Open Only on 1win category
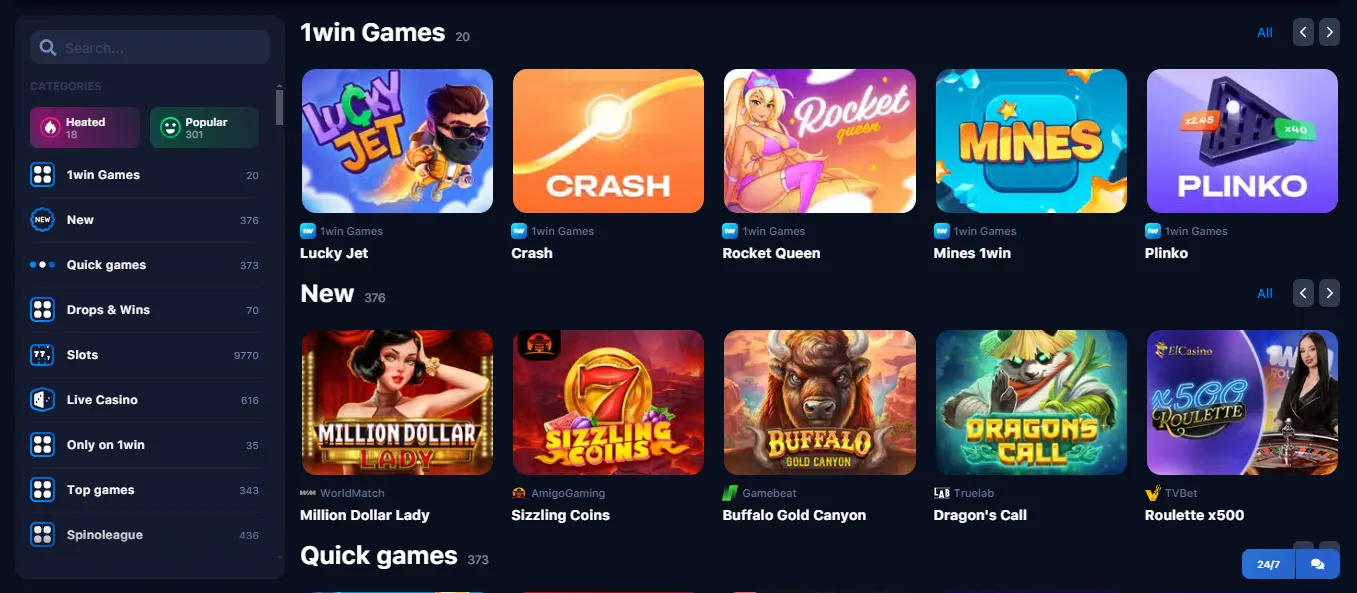The height and width of the screenshot is (593, 1357). (145, 445)
